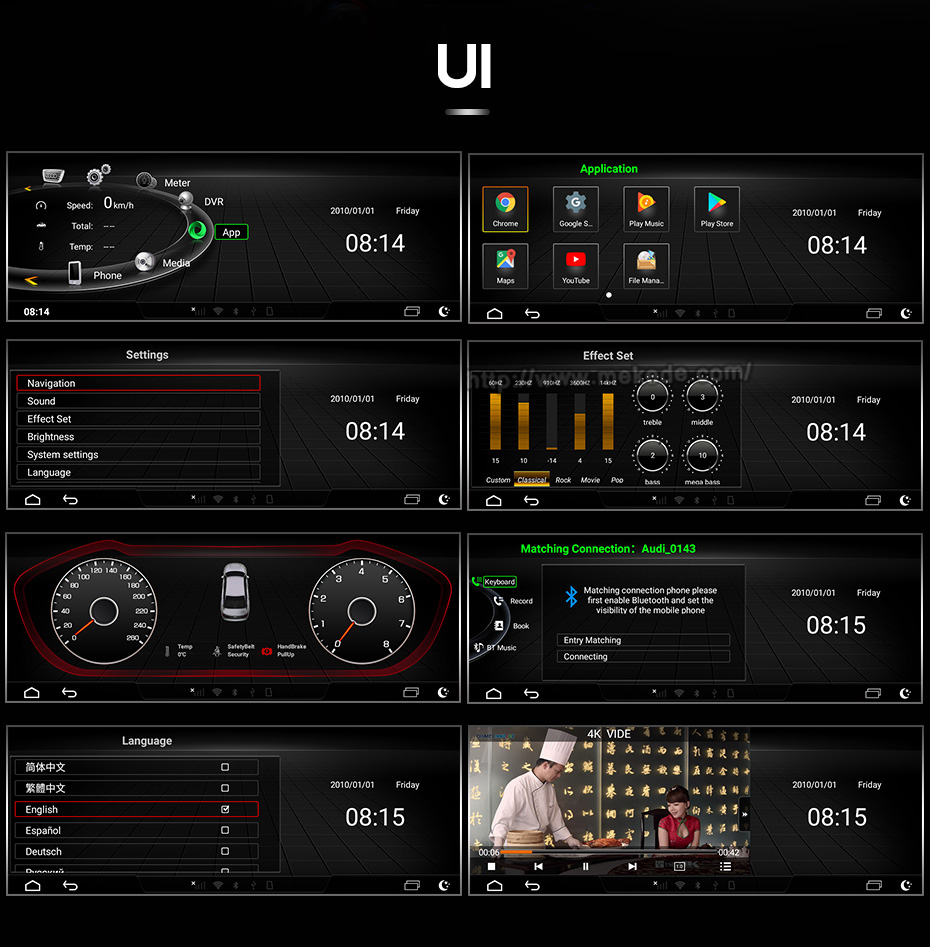
Task: Click the Entry Matching button
Action: [643, 640]
